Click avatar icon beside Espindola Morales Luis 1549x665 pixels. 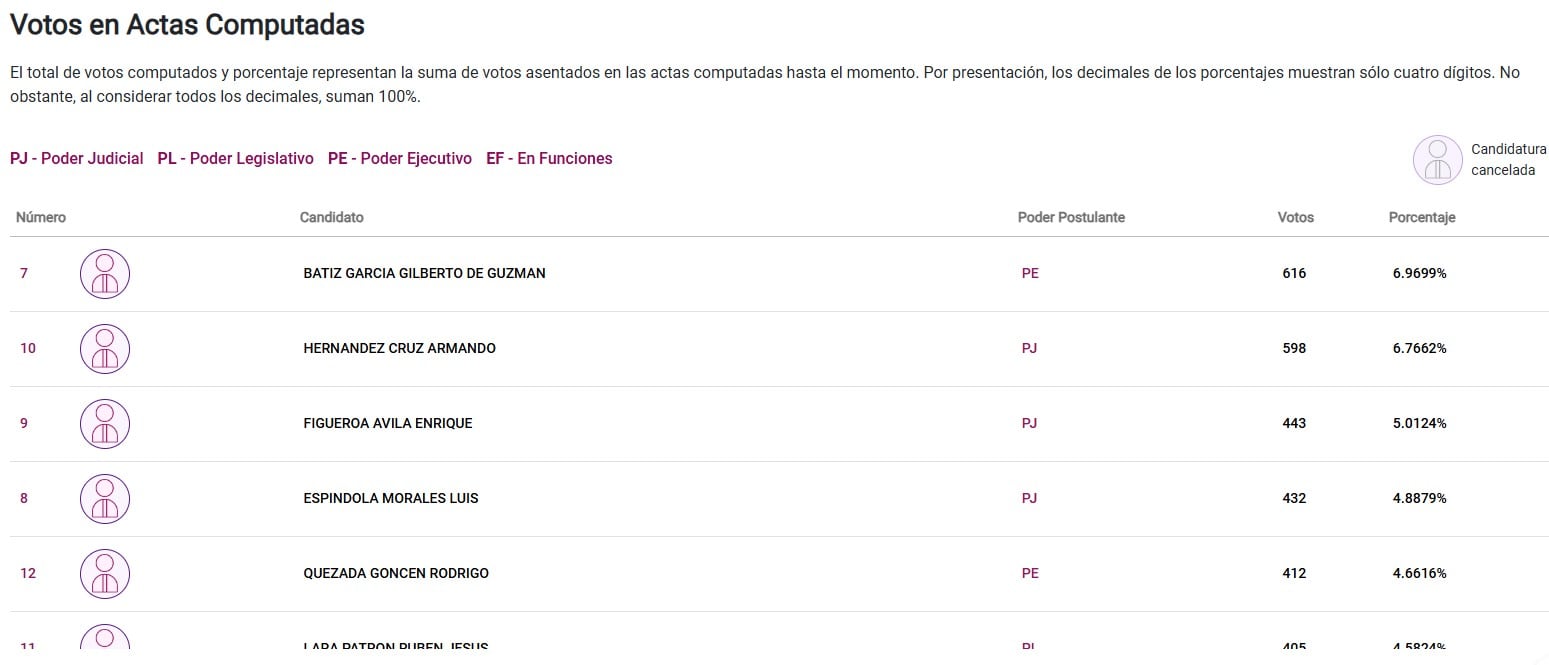click(105, 499)
